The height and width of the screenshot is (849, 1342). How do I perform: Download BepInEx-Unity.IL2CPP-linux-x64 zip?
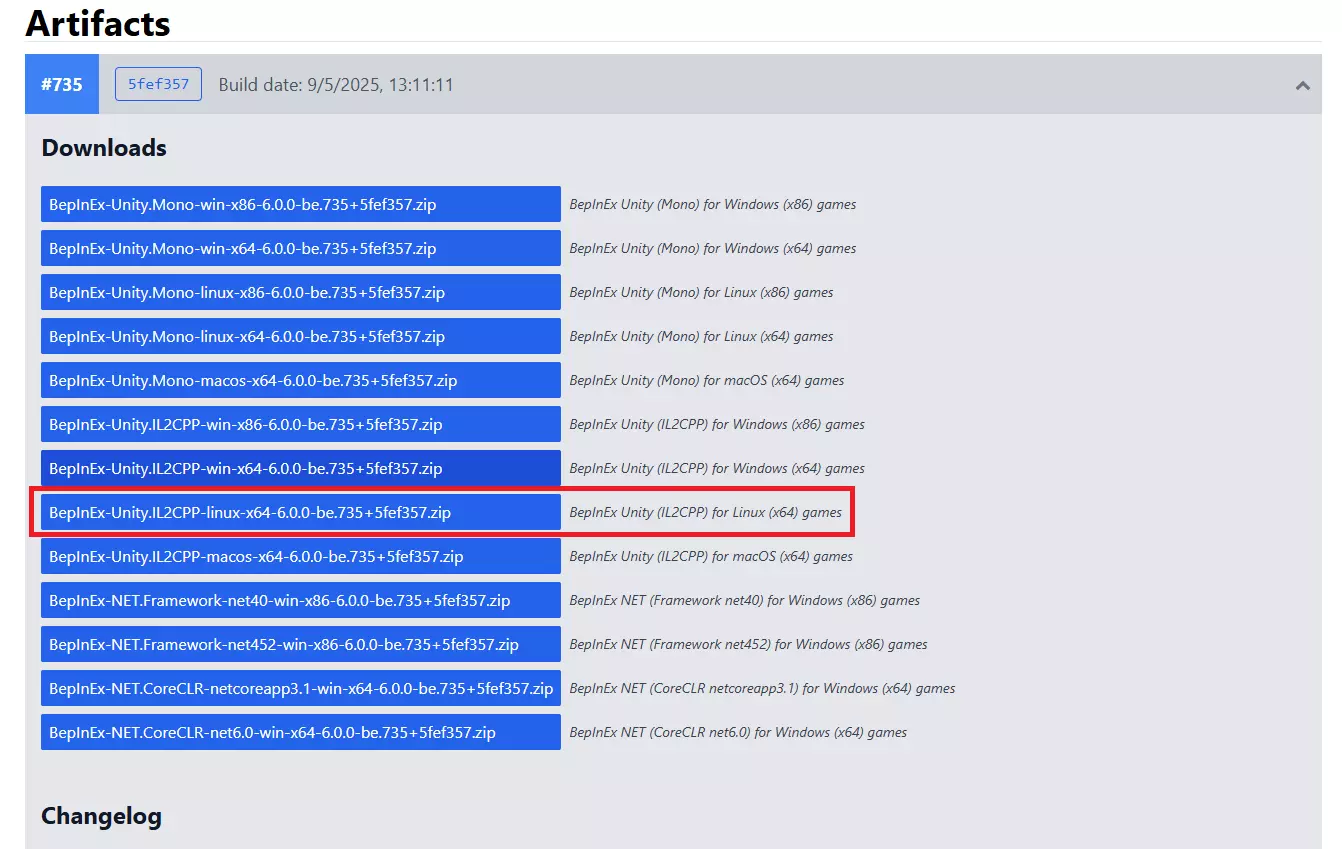301,512
